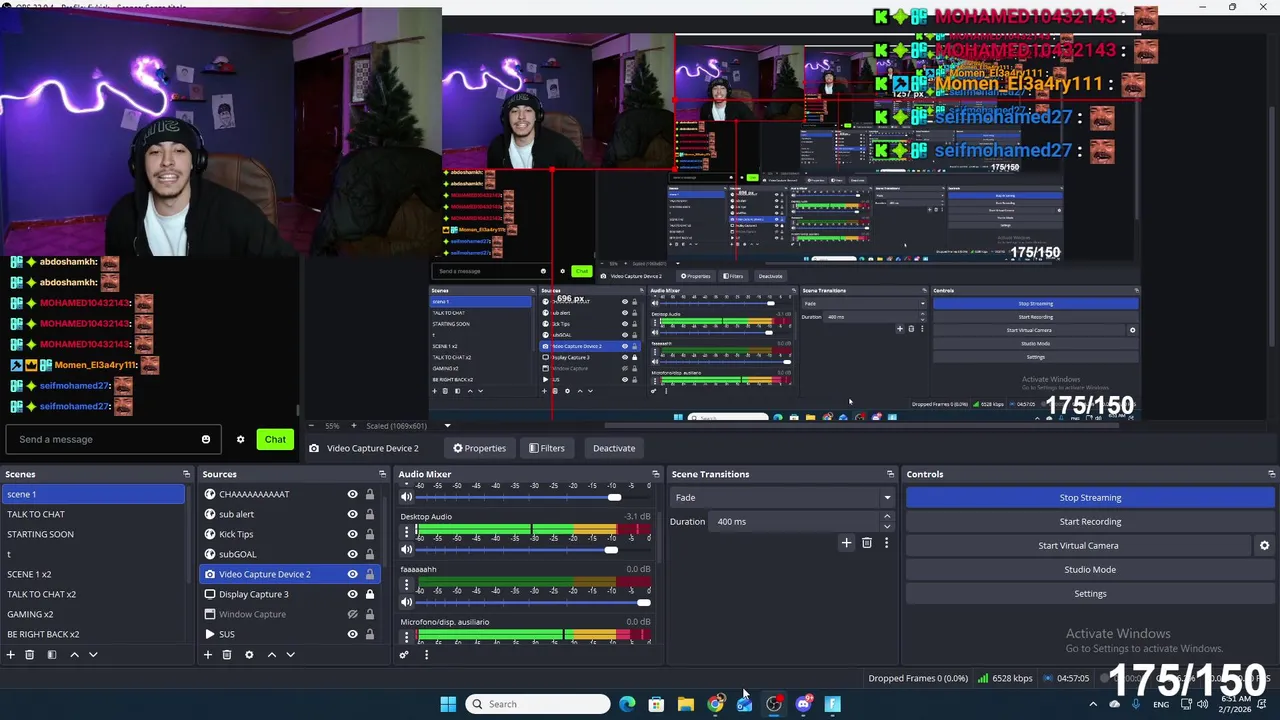Viewport: 1280px width, 720px height.
Task: Remove scene transition with trash icon
Action: click(x=867, y=543)
